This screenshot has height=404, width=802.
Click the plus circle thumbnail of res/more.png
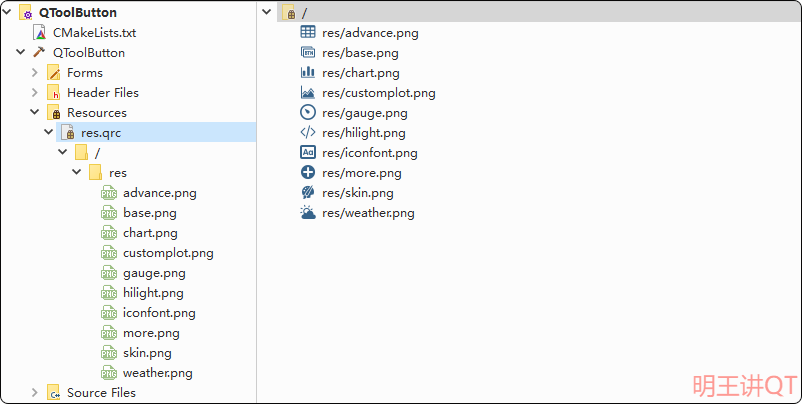click(308, 172)
